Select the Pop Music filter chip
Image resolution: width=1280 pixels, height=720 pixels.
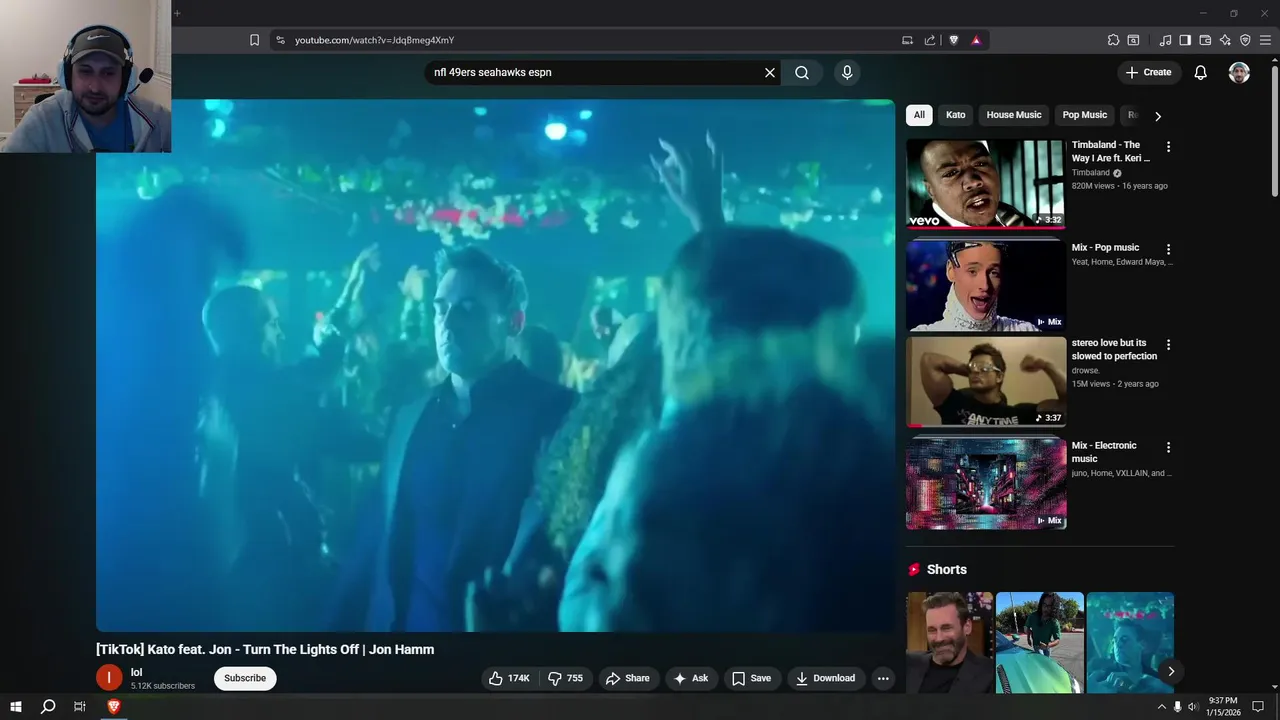coord(1085,115)
